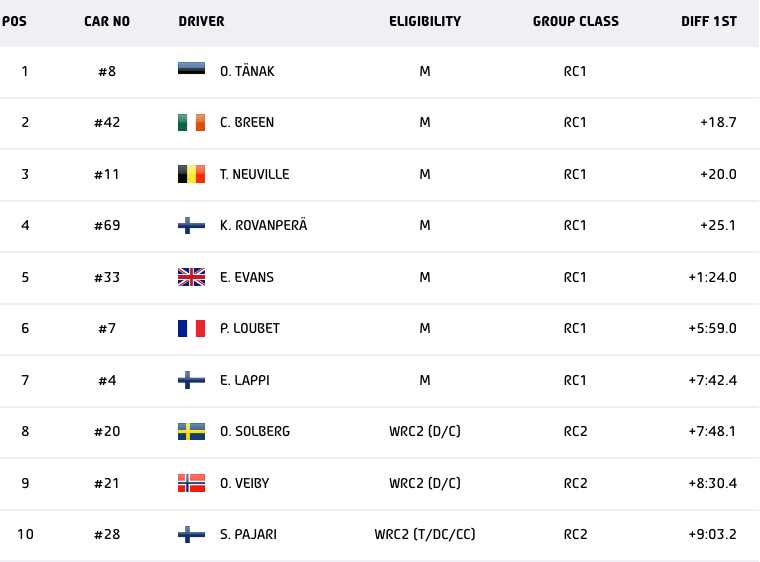
Task: Click the Irish flag beside C. Breen
Action: pyautogui.click(x=191, y=122)
